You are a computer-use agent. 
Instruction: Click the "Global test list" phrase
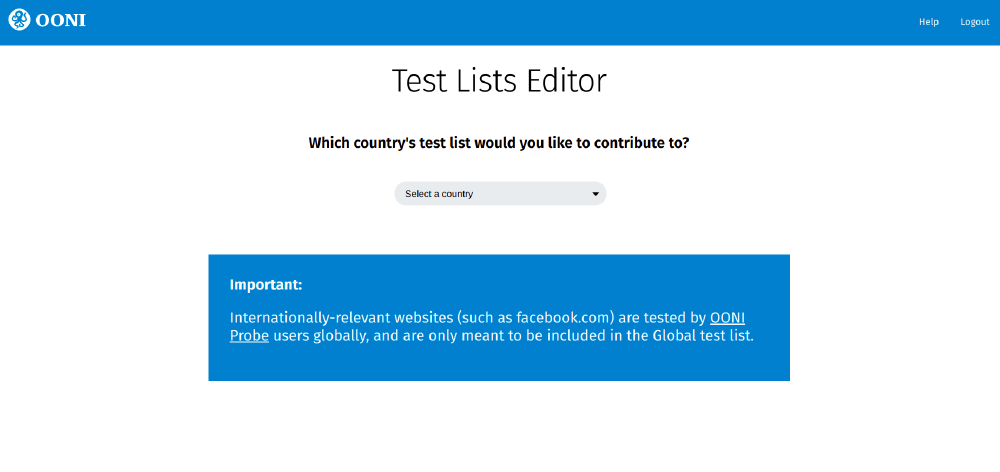(701, 336)
